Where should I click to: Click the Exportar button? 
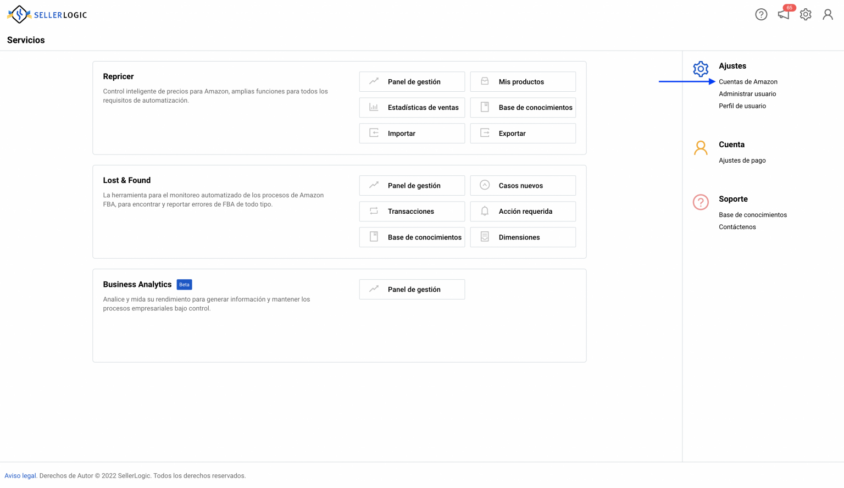[x=523, y=133]
